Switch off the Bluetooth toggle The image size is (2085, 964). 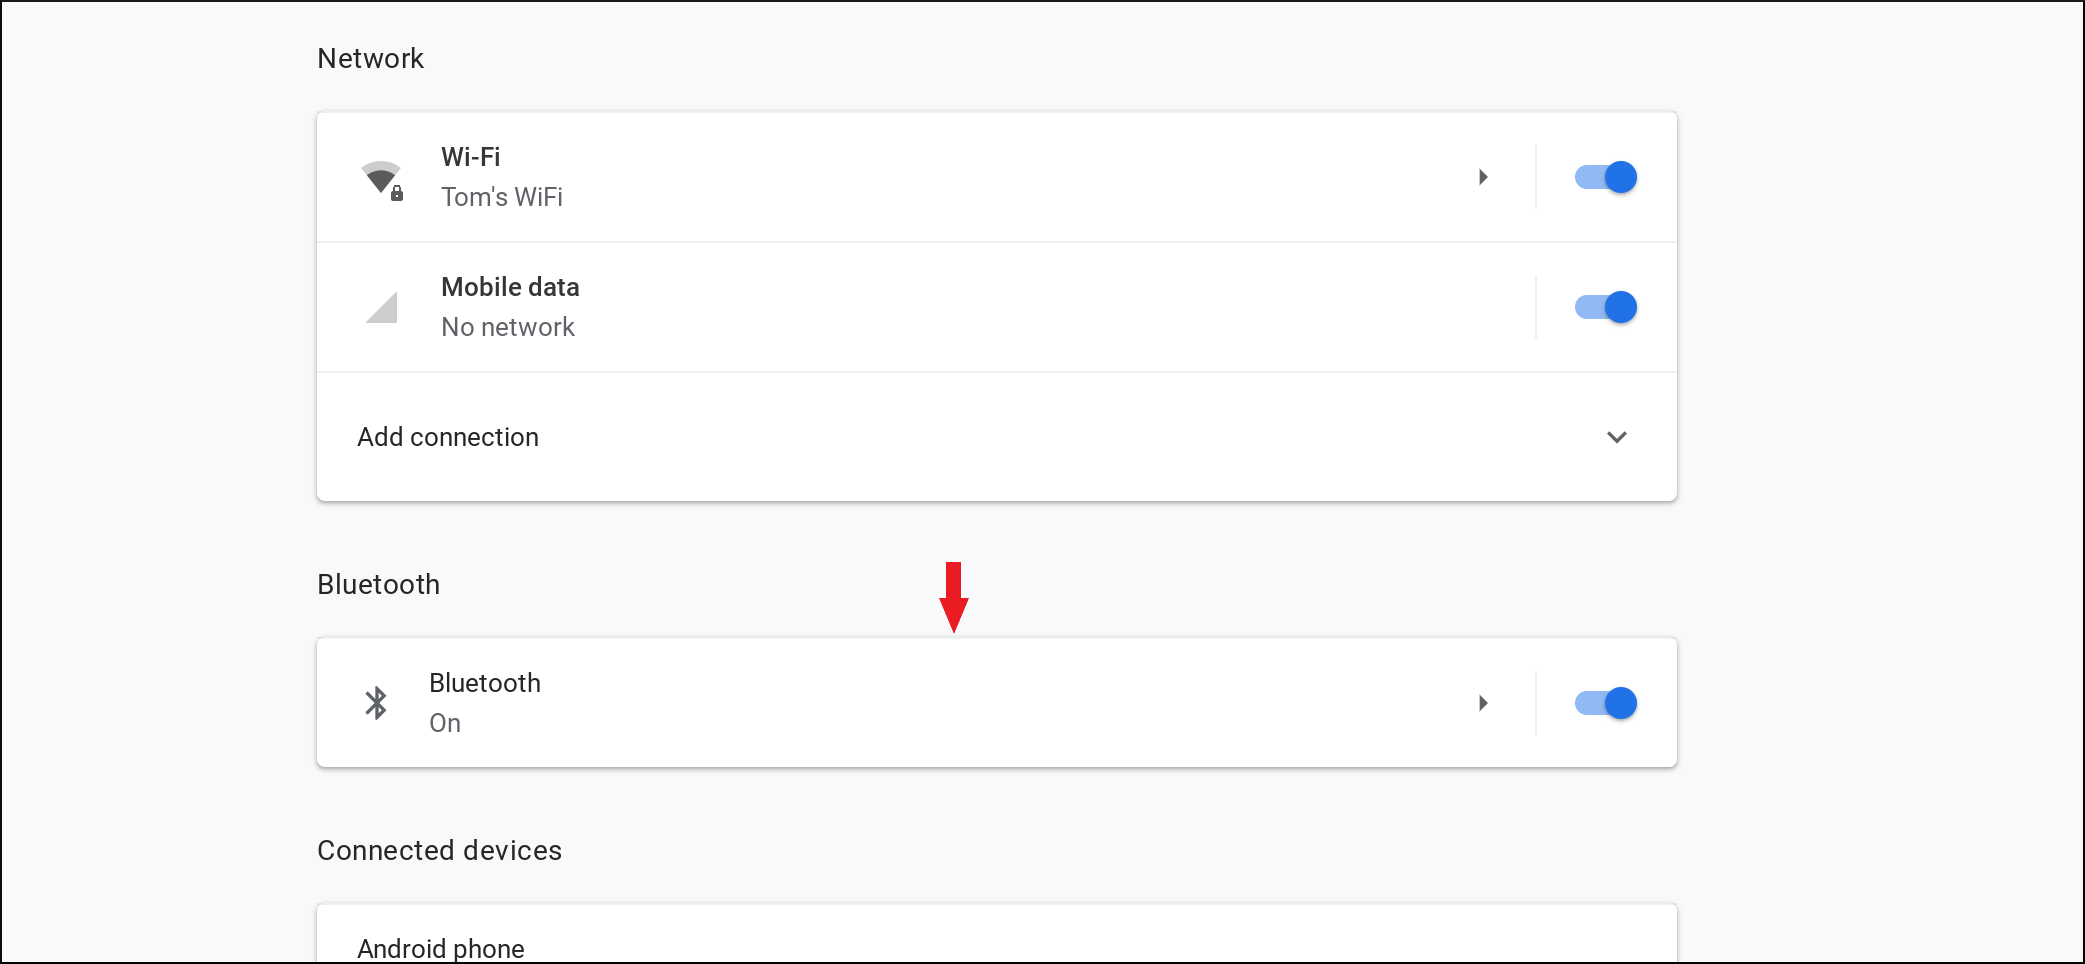pos(1605,703)
